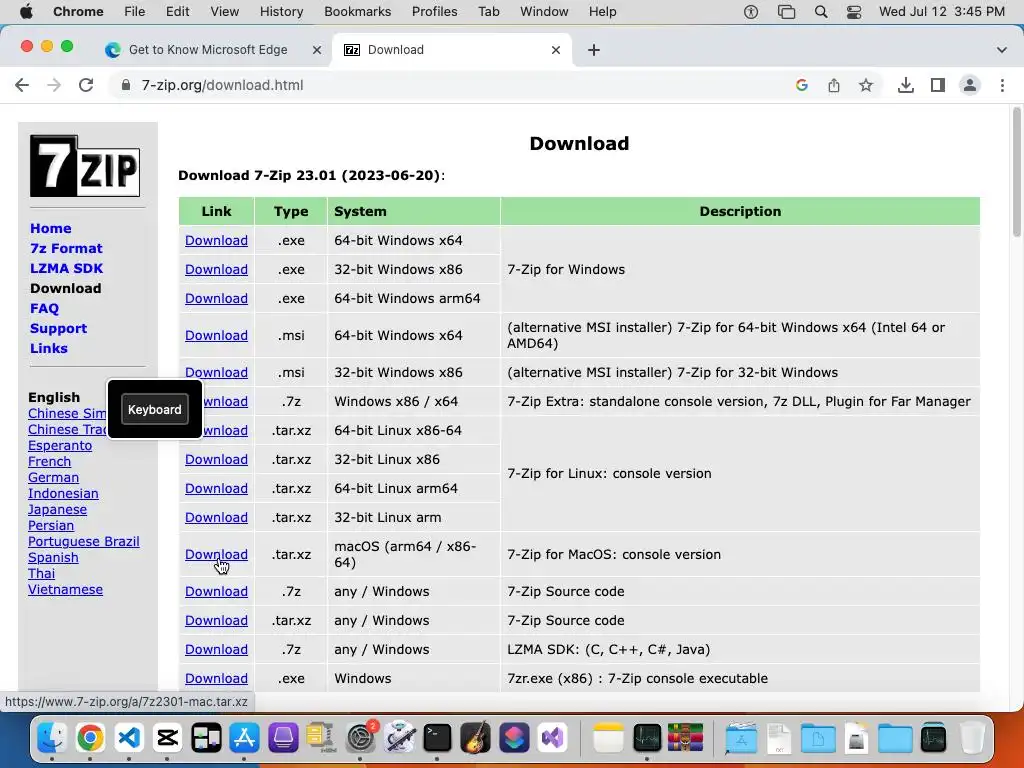Launch GarageBand from dock
This screenshot has width=1024, height=768.
(x=475, y=738)
